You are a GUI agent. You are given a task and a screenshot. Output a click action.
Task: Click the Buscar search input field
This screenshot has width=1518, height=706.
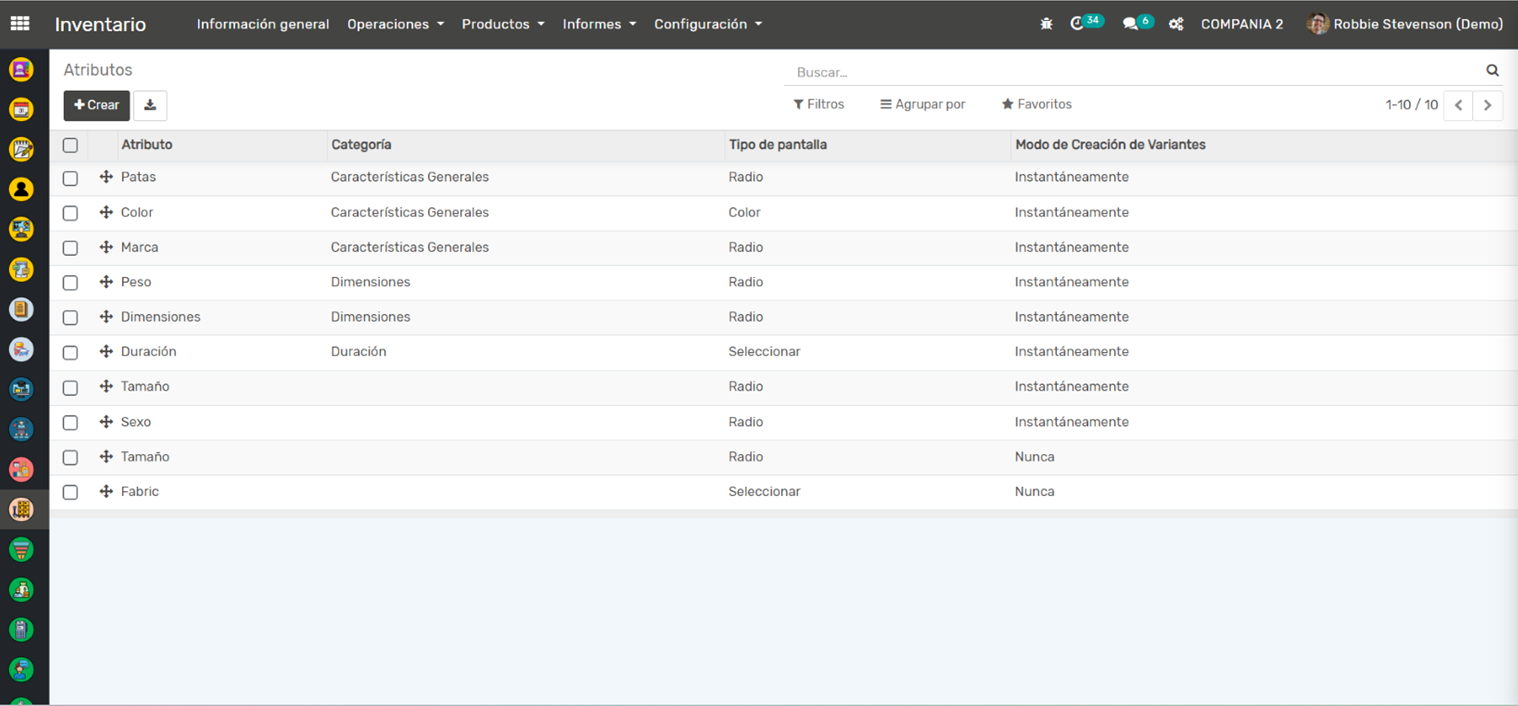(x=1135, y=72)
